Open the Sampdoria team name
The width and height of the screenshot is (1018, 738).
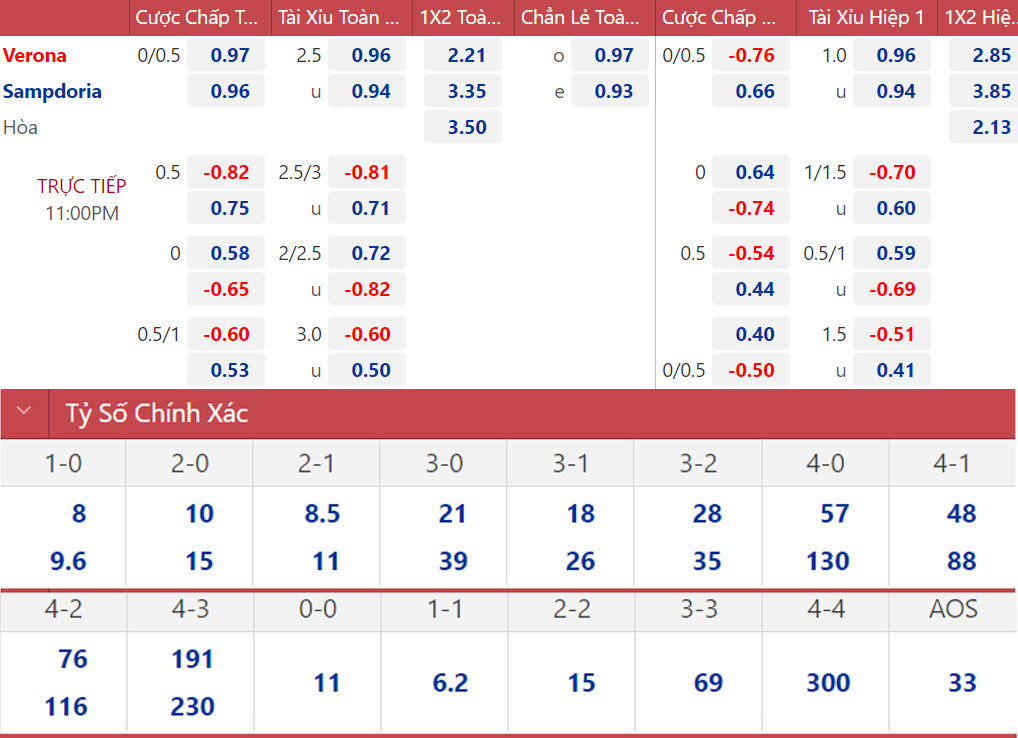click(x=52, y=92)
